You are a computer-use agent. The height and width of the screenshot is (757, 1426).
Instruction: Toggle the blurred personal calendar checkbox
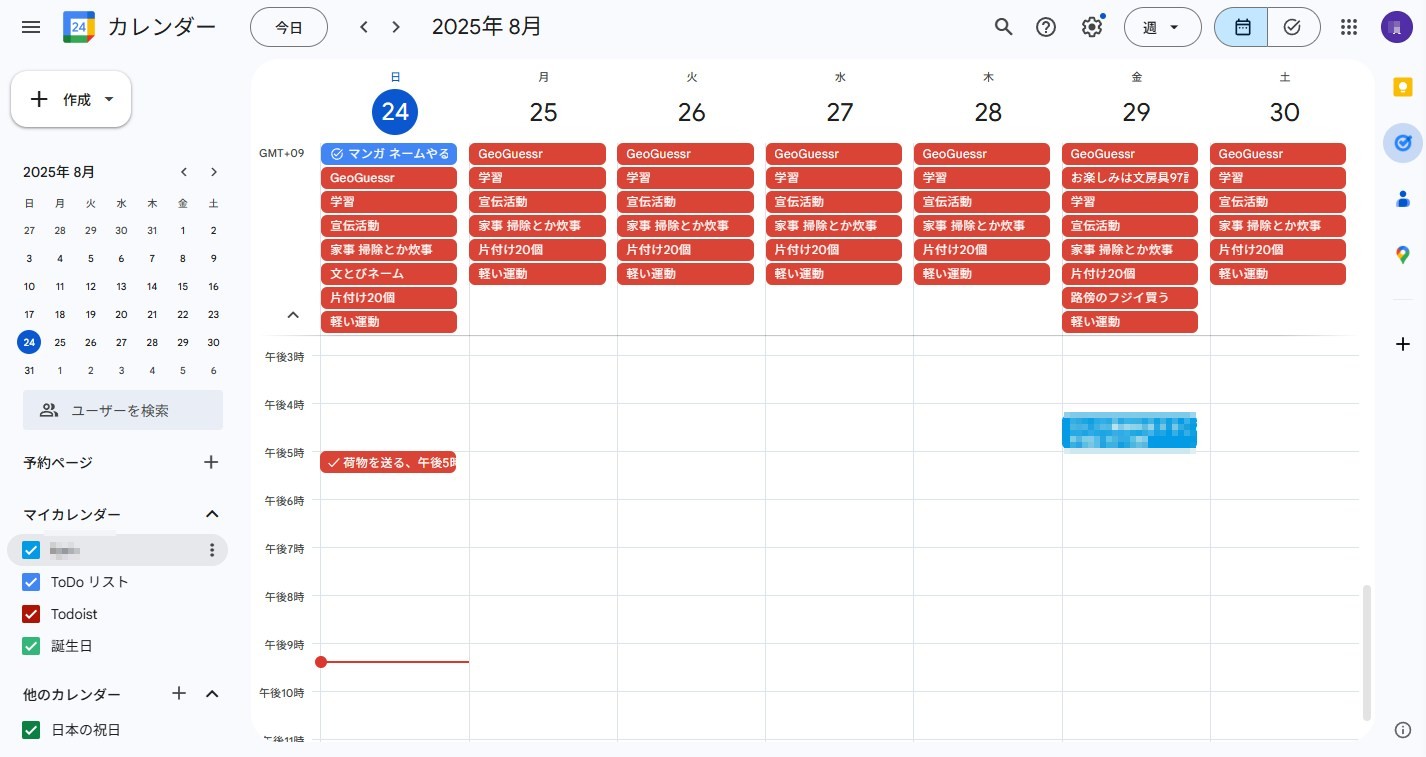tap(31, 550)
